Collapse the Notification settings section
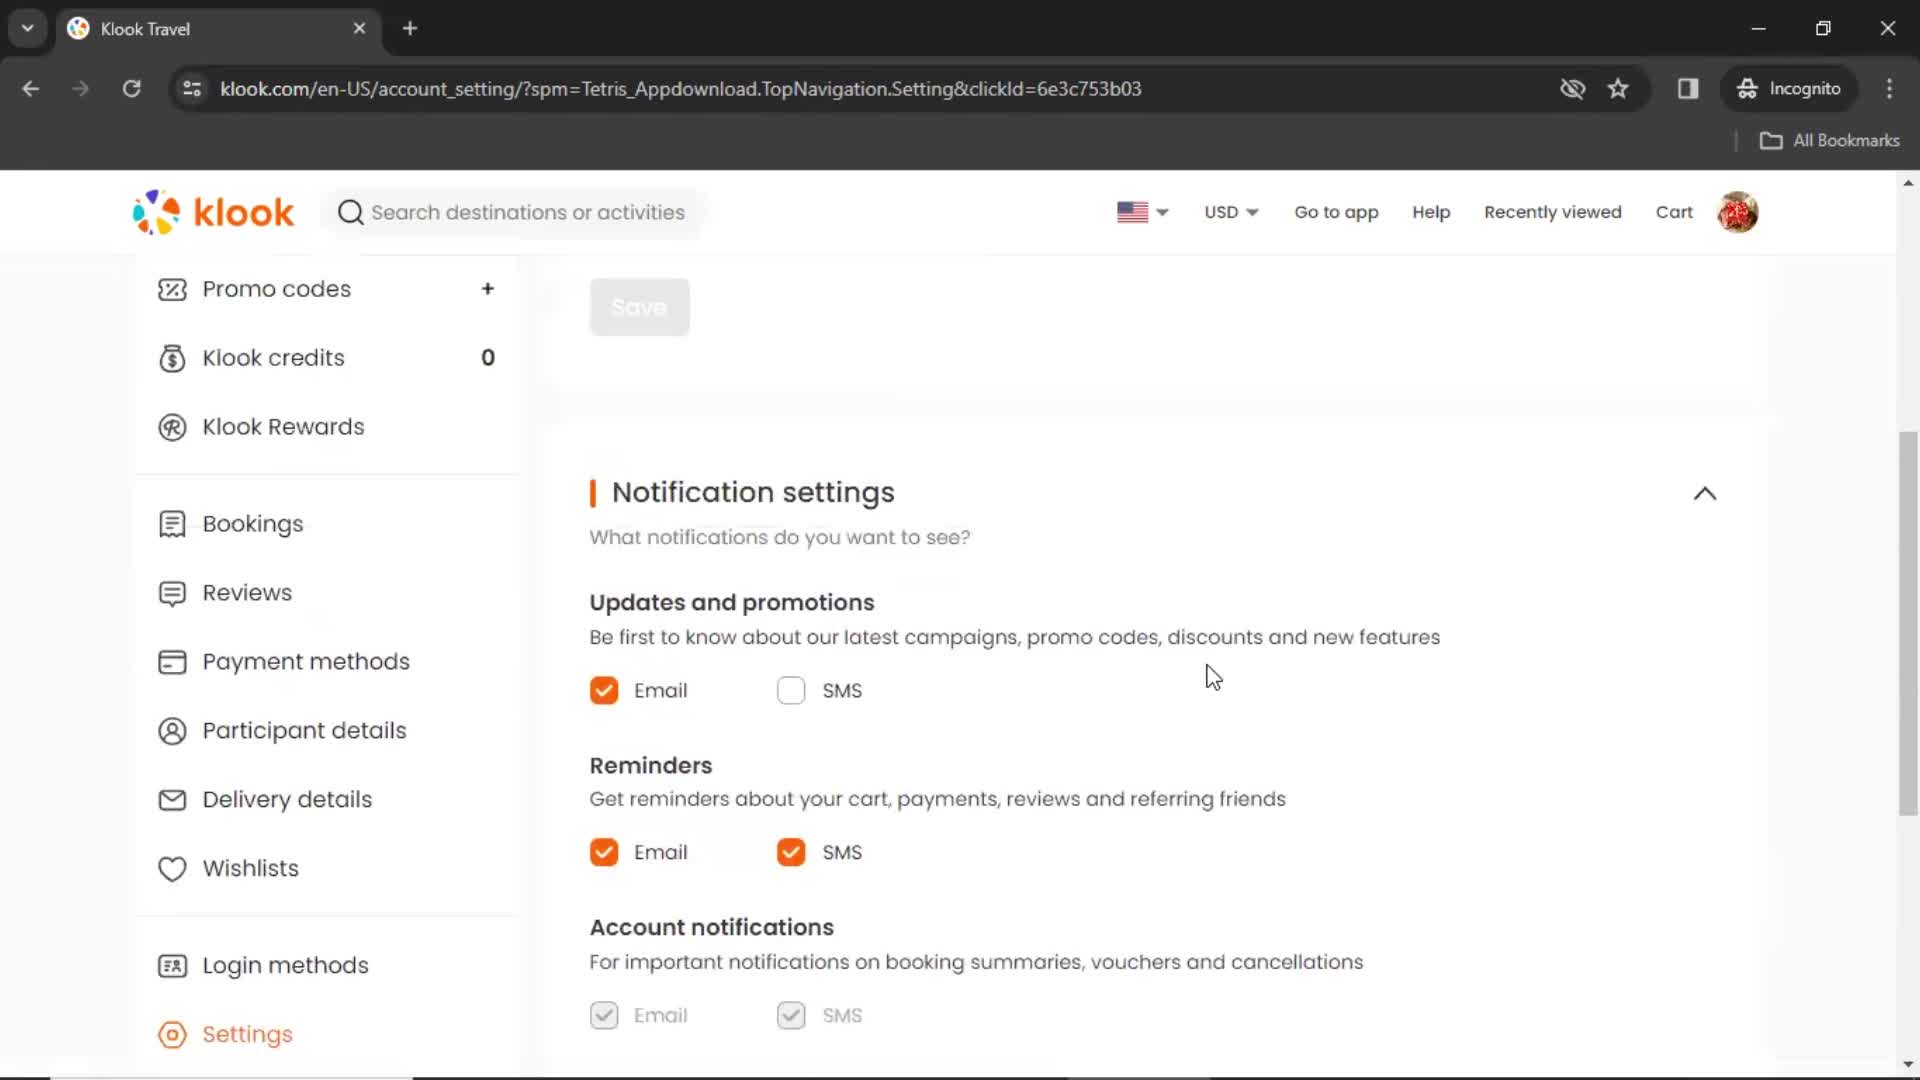1920x1080 pixels. (1705, 493)
